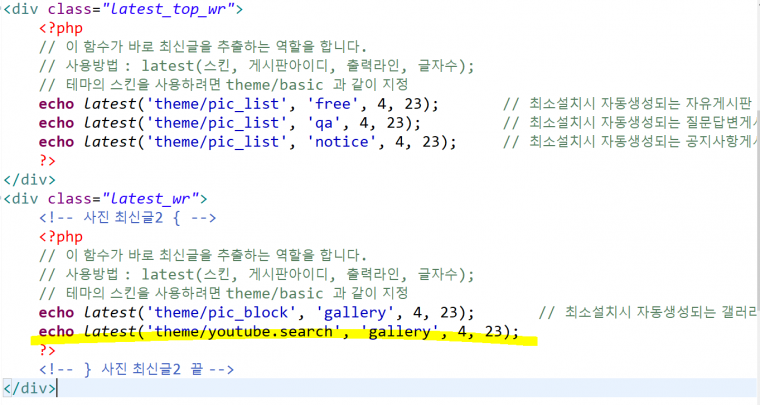
Task: Click the class name "latest_top_wr"
Action: [x=169, y=10]
